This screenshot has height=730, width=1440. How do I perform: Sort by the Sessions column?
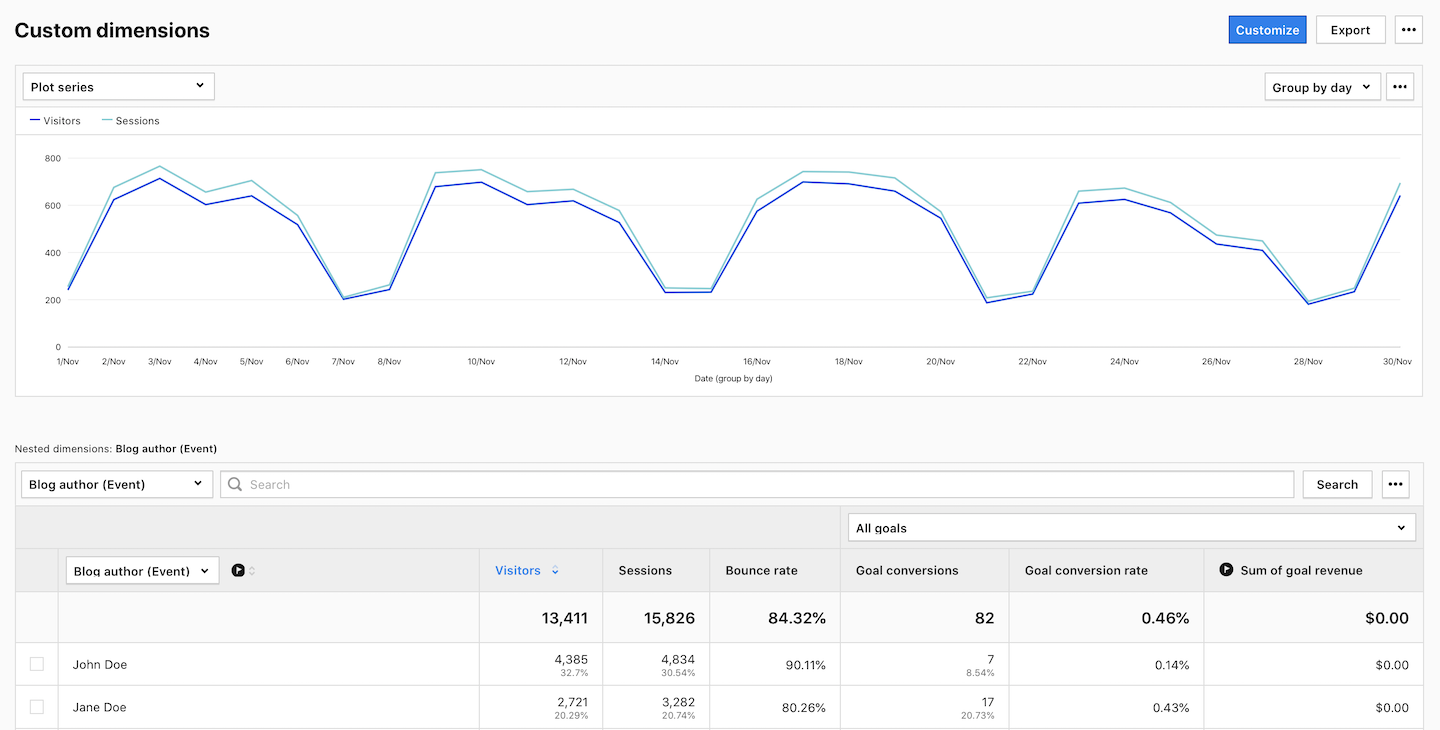pyautogui.click(x=645, y=570)
